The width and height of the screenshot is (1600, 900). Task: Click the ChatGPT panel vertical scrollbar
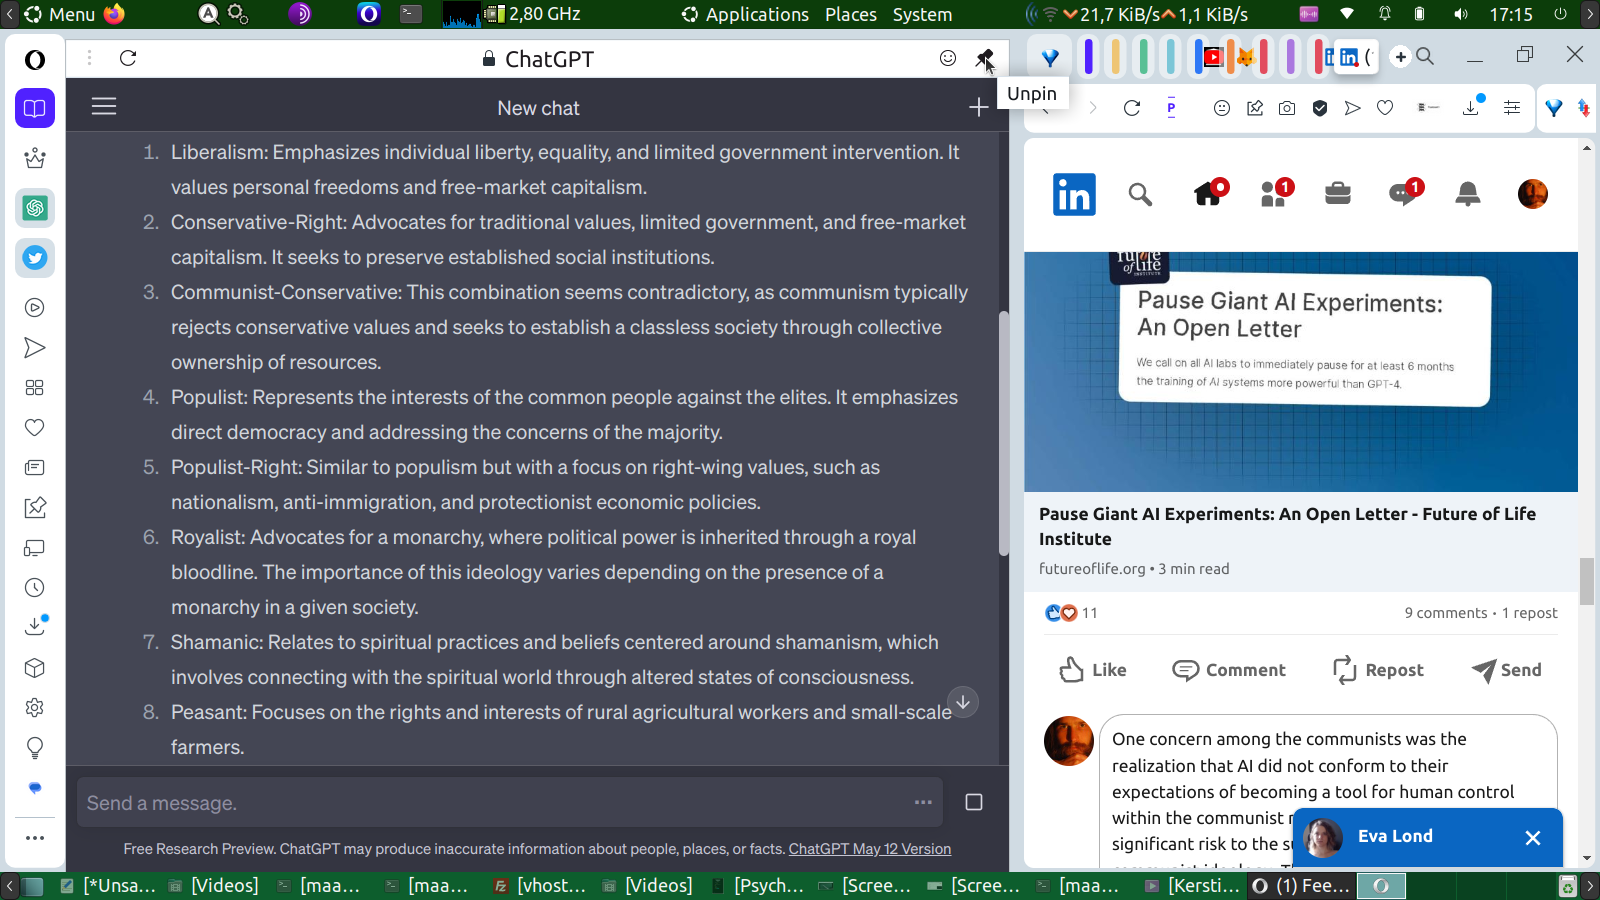pos(1003,434)
